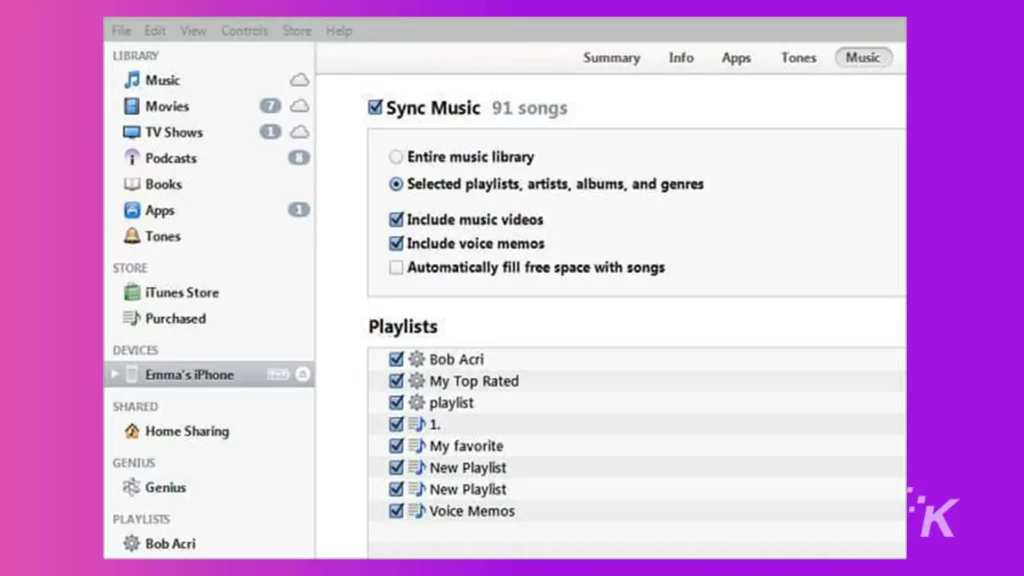
Task: Open Tones bell icon in sidebar
Action: click(132, 236)
